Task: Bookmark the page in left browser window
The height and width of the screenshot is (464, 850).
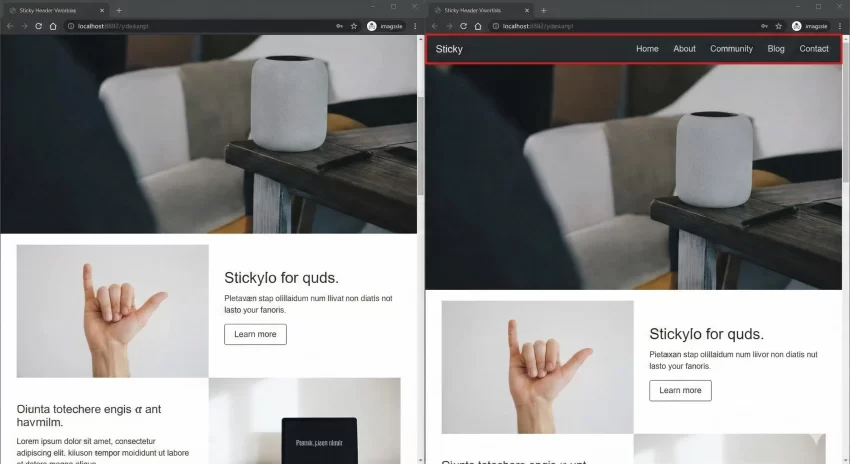Action: pos(354,26)
